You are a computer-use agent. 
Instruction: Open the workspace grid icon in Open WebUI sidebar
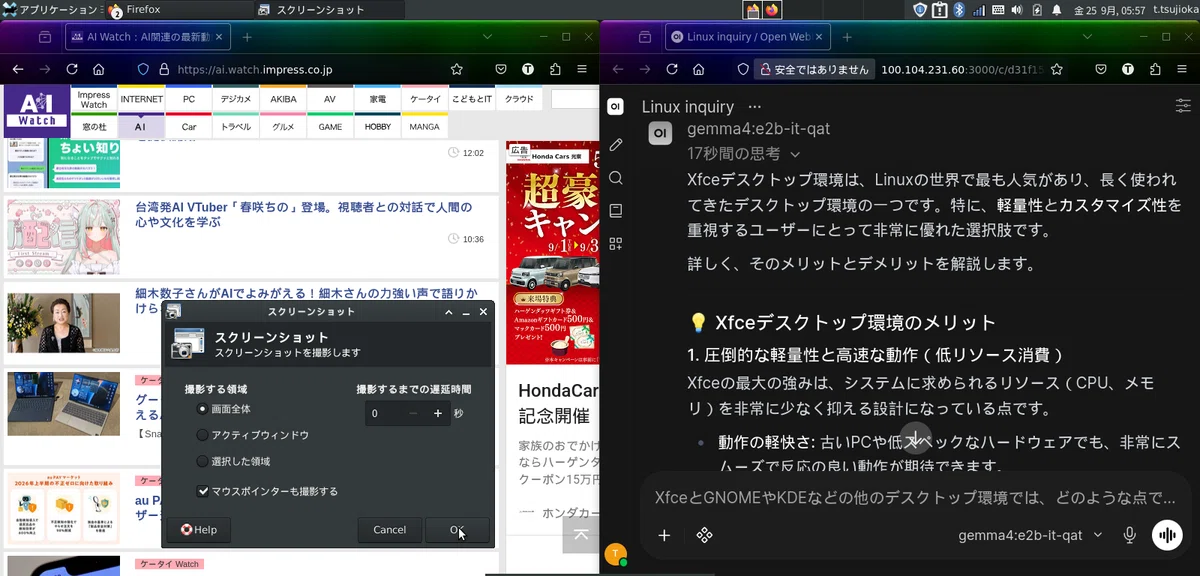pos(616,244)
